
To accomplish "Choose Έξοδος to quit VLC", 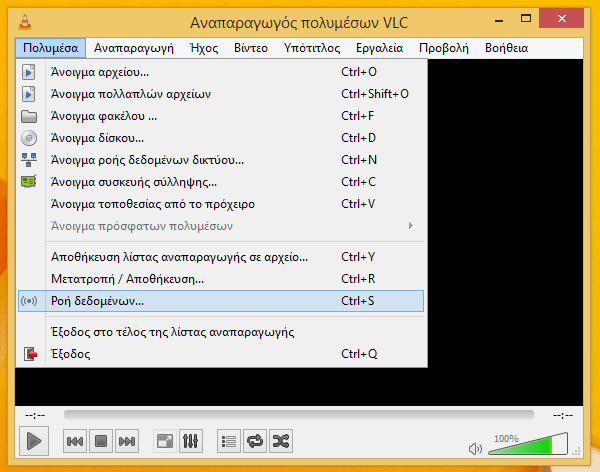I will (x=221, y=354).
